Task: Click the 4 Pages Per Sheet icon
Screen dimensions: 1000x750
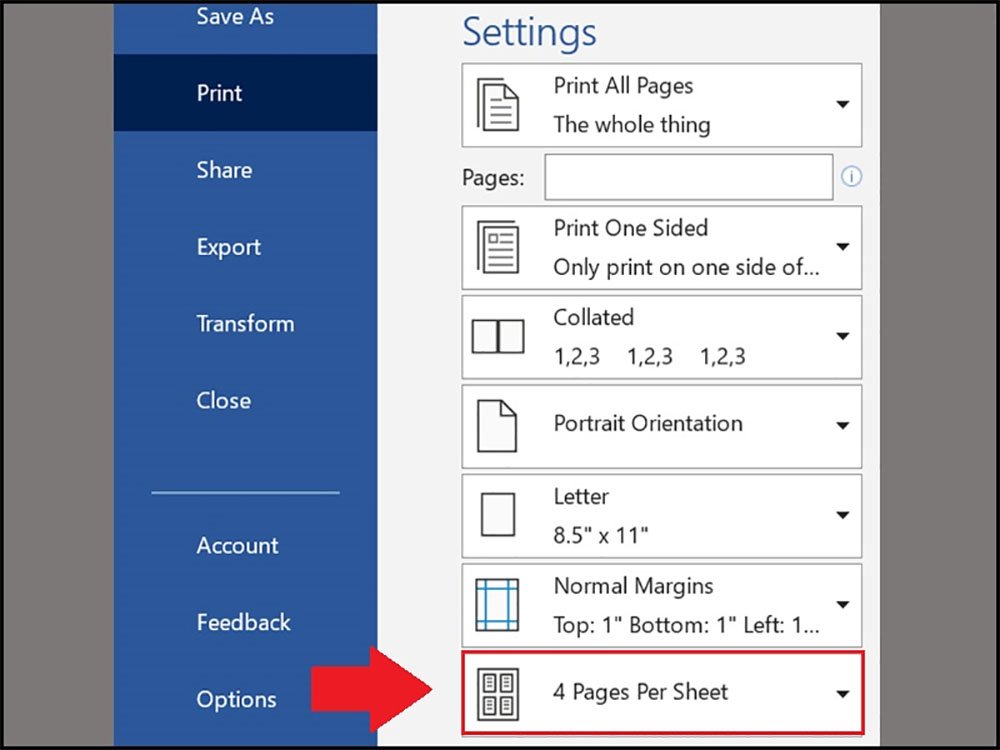Action: pos(497,694)
